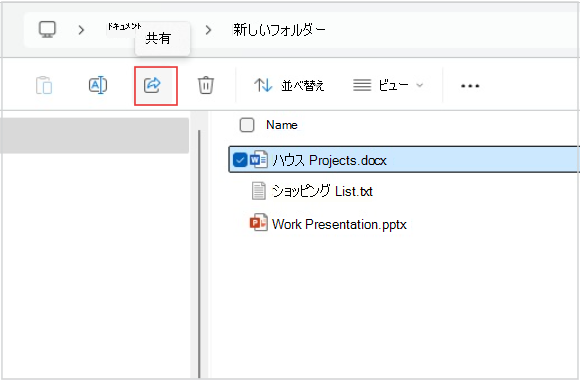
Task: Open the 並べ替え sort menu
Action: 289,85
